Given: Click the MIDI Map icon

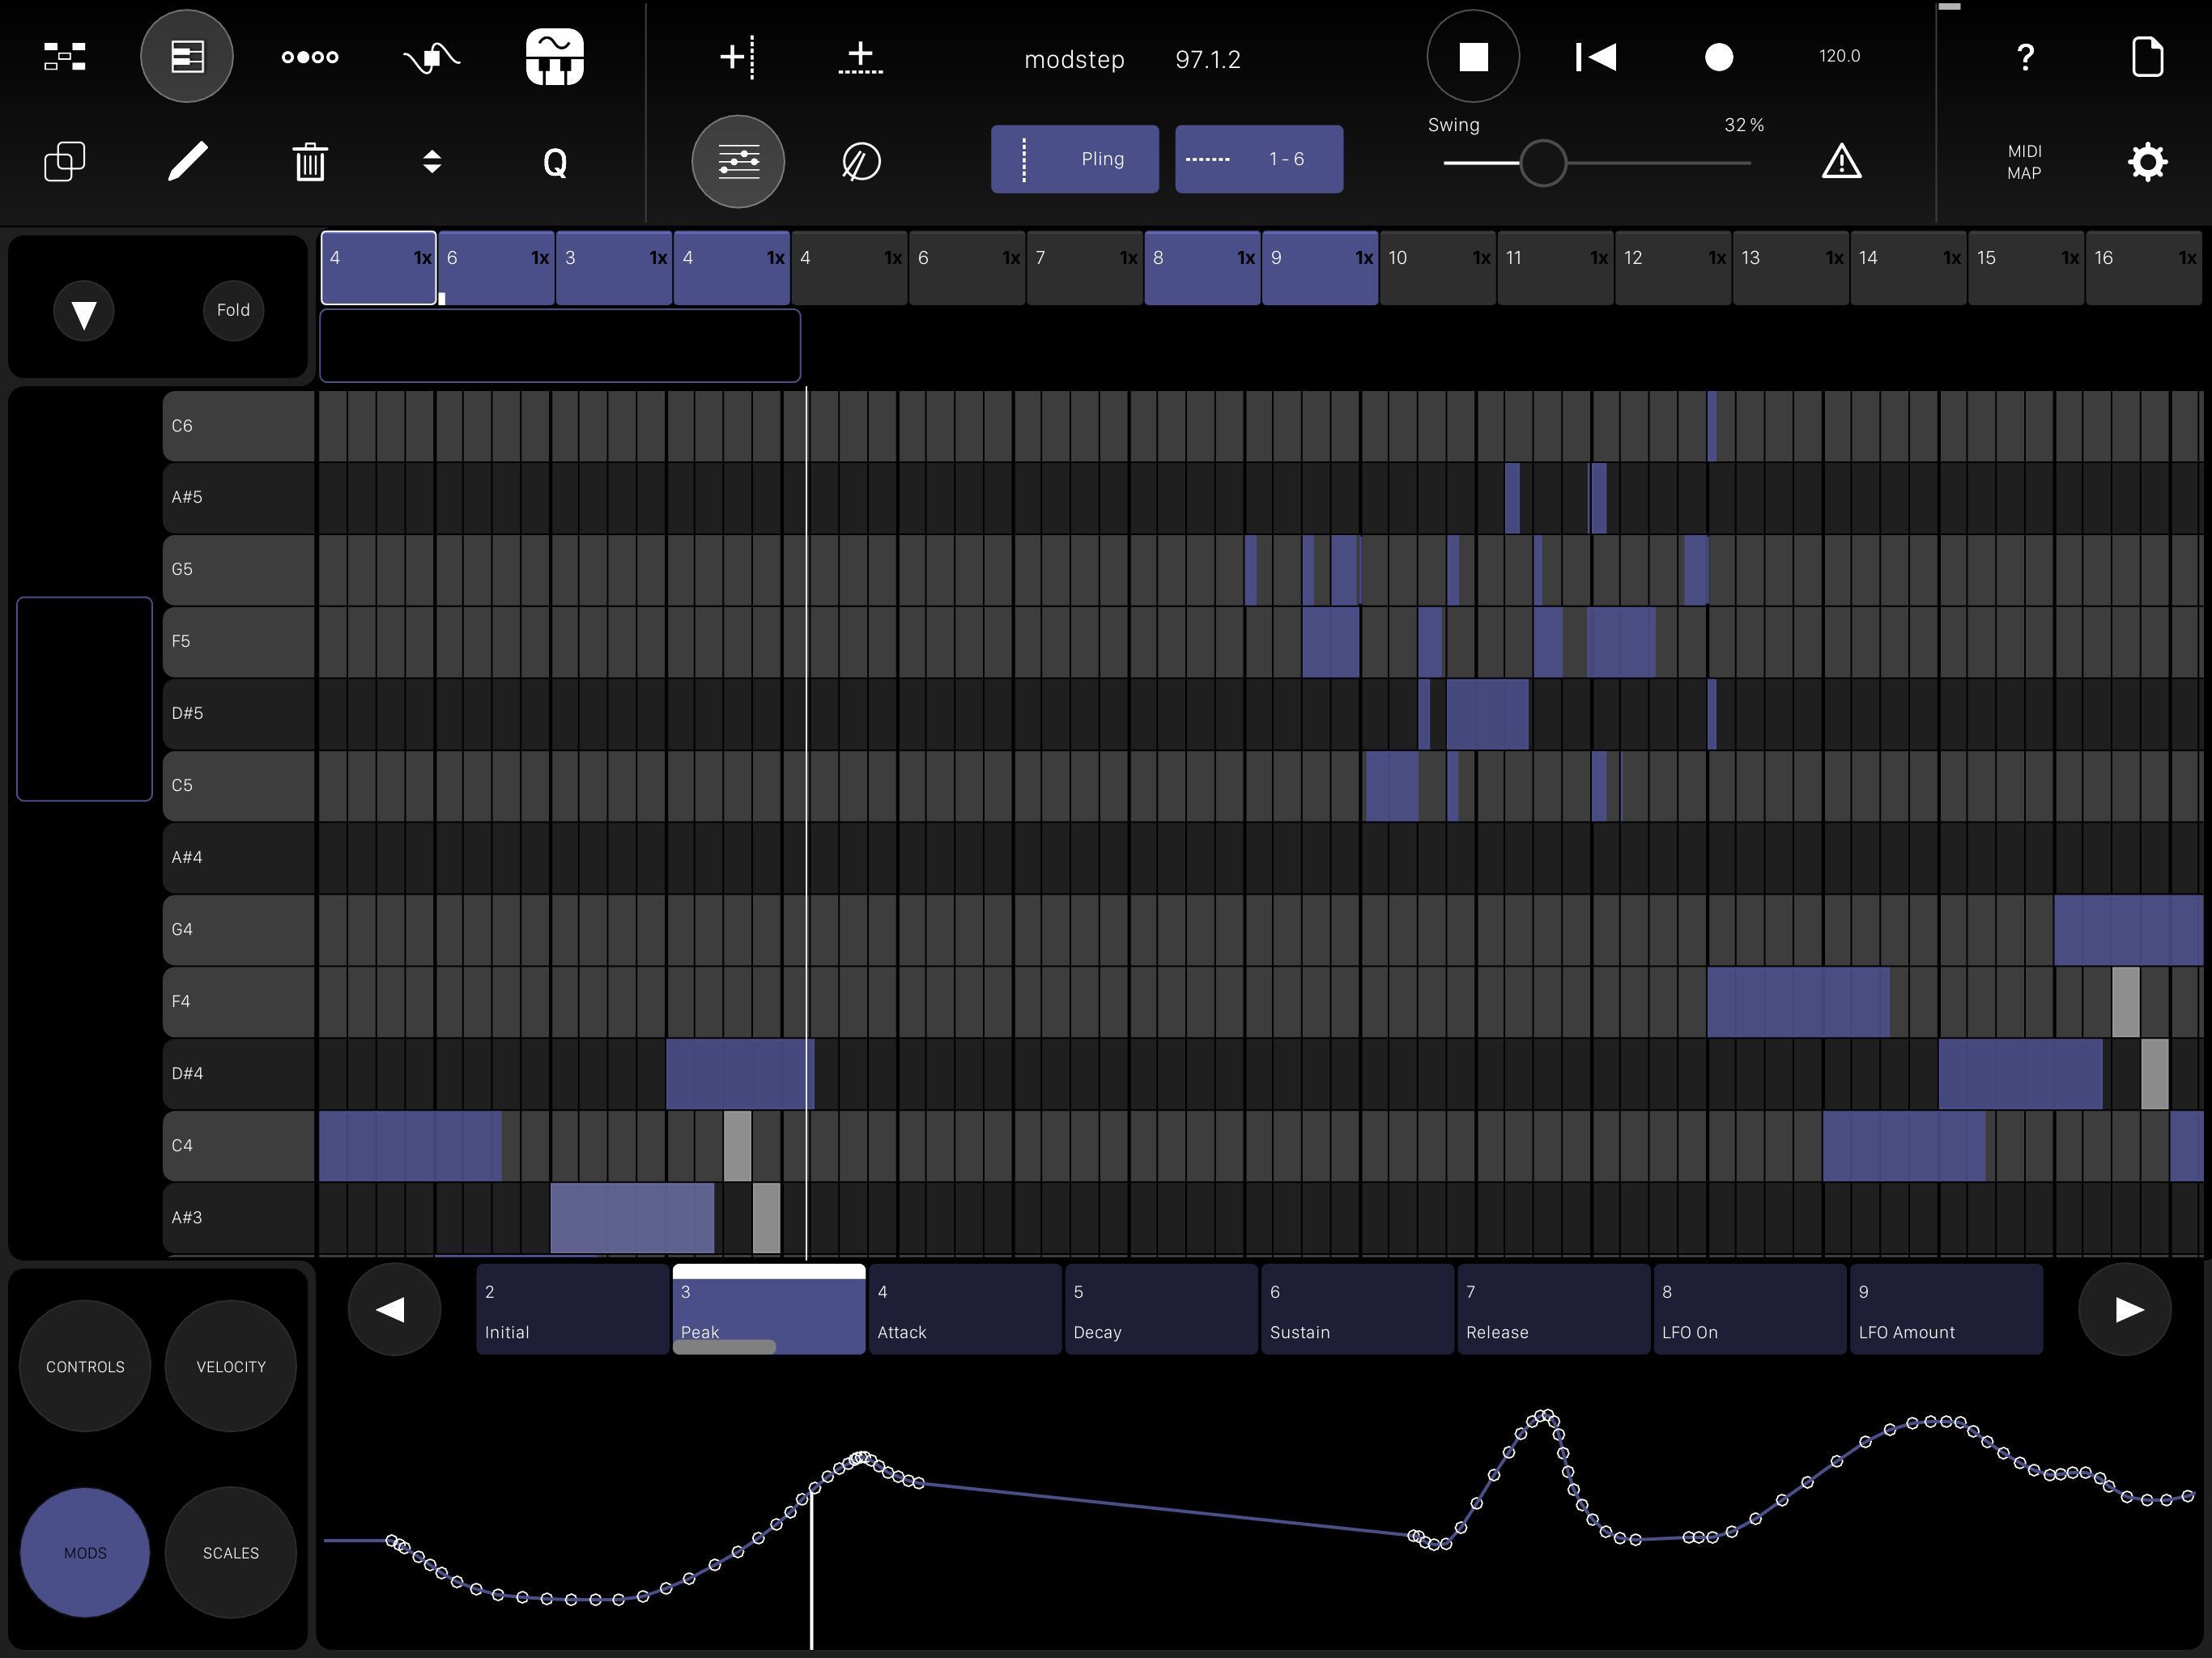Looking at the screenshot, I should (x=2024, y=160).
